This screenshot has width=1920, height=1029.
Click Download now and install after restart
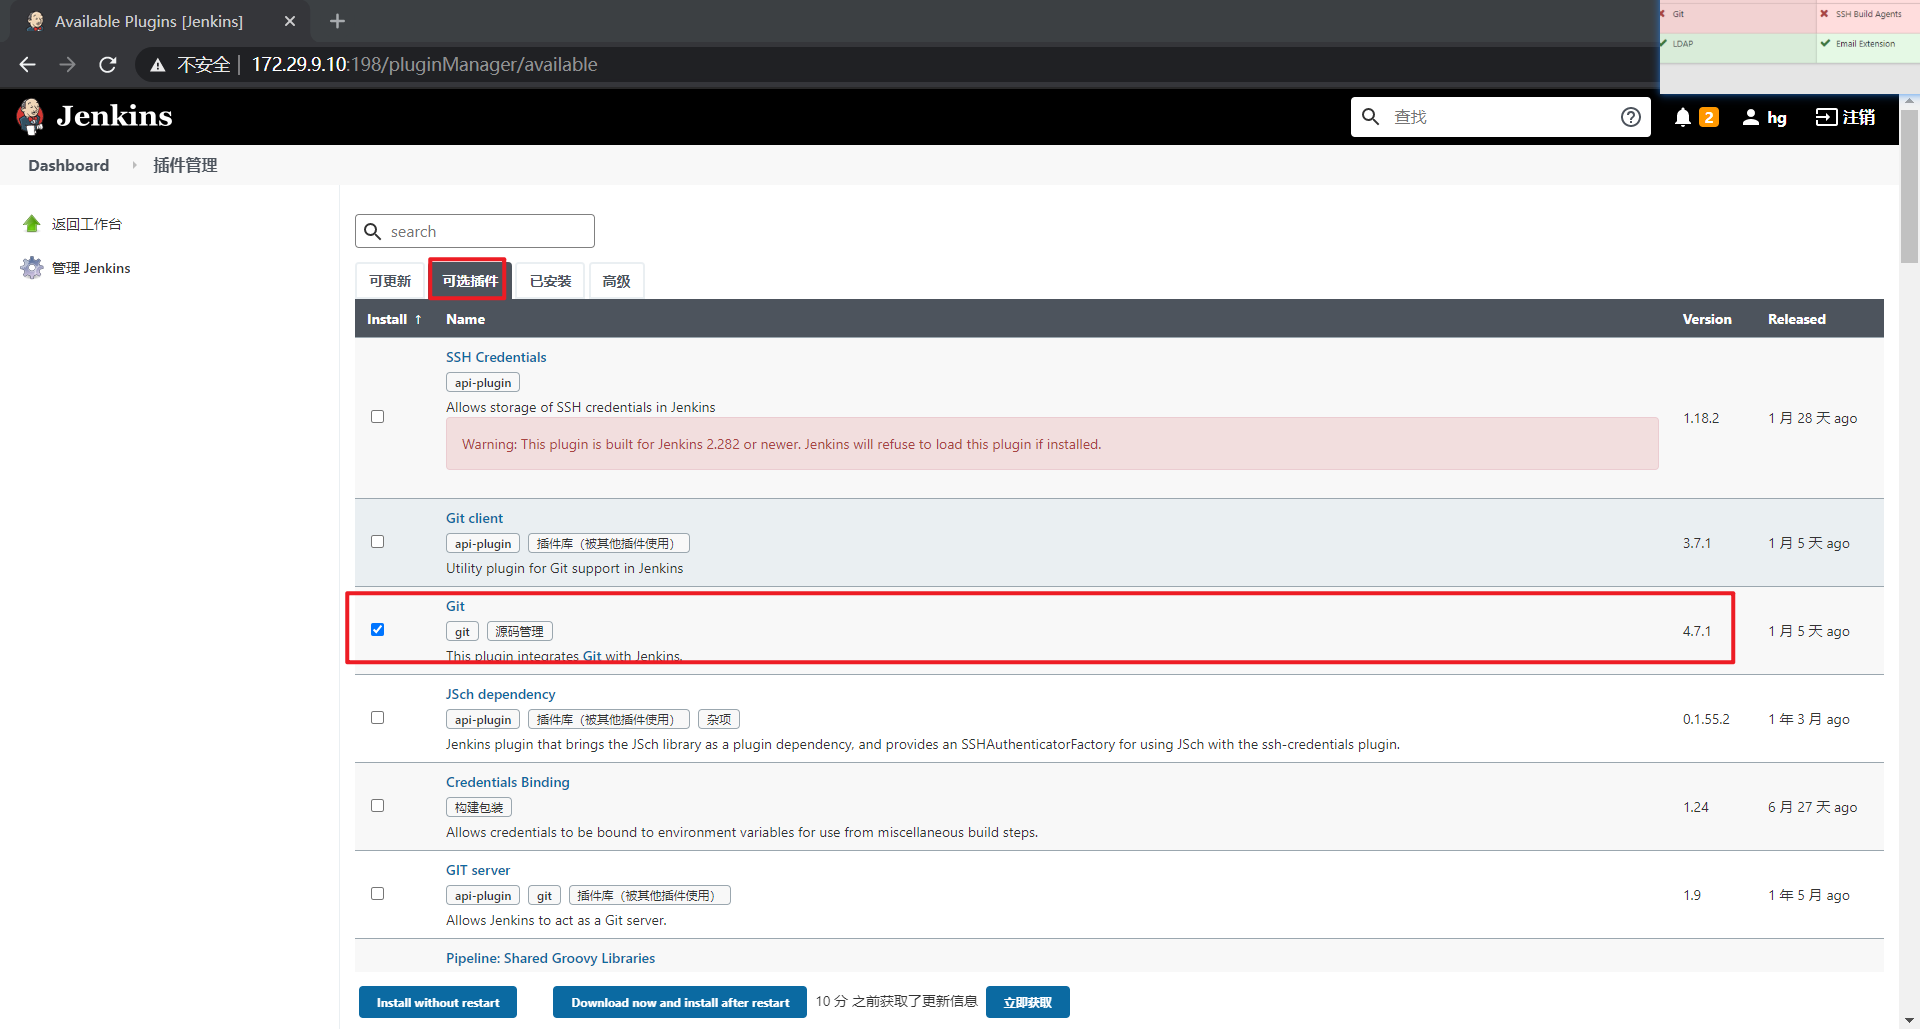click(680, 1002)
